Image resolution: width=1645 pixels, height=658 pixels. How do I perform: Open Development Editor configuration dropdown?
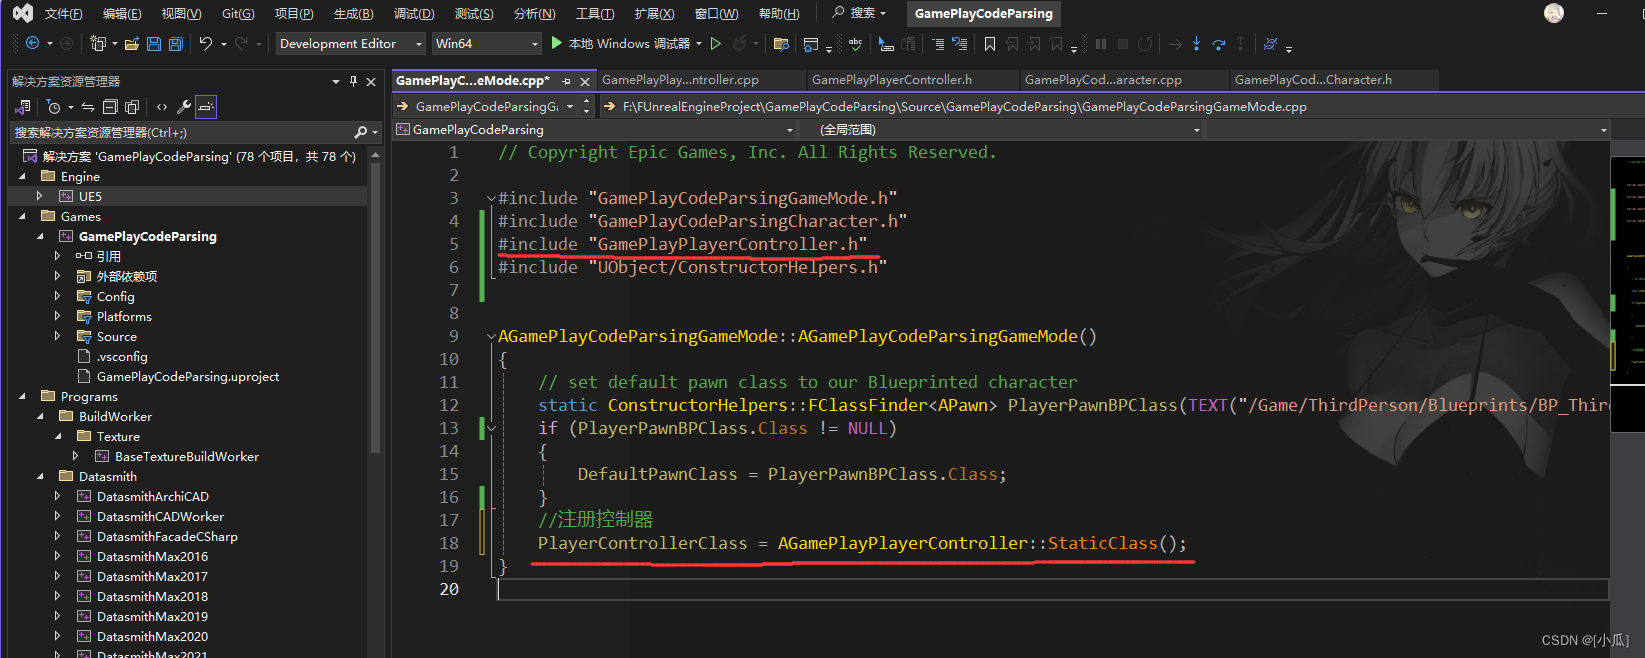(x=351, y=44)
